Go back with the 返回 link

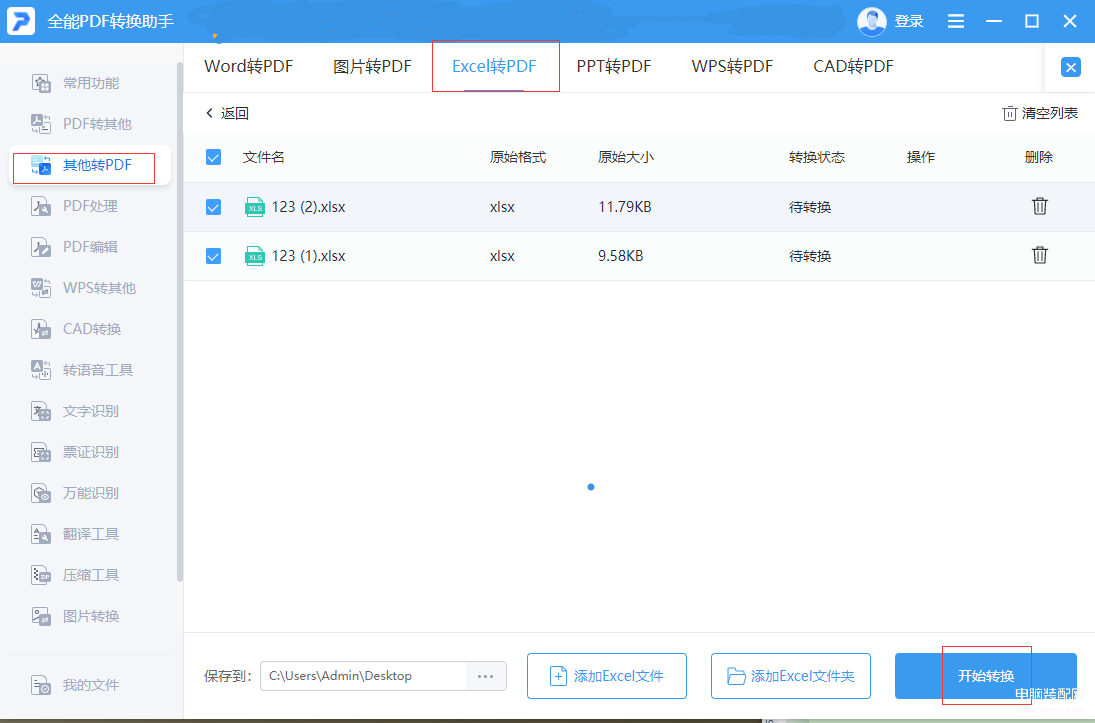pyautogui.click(x=228, y=113)
